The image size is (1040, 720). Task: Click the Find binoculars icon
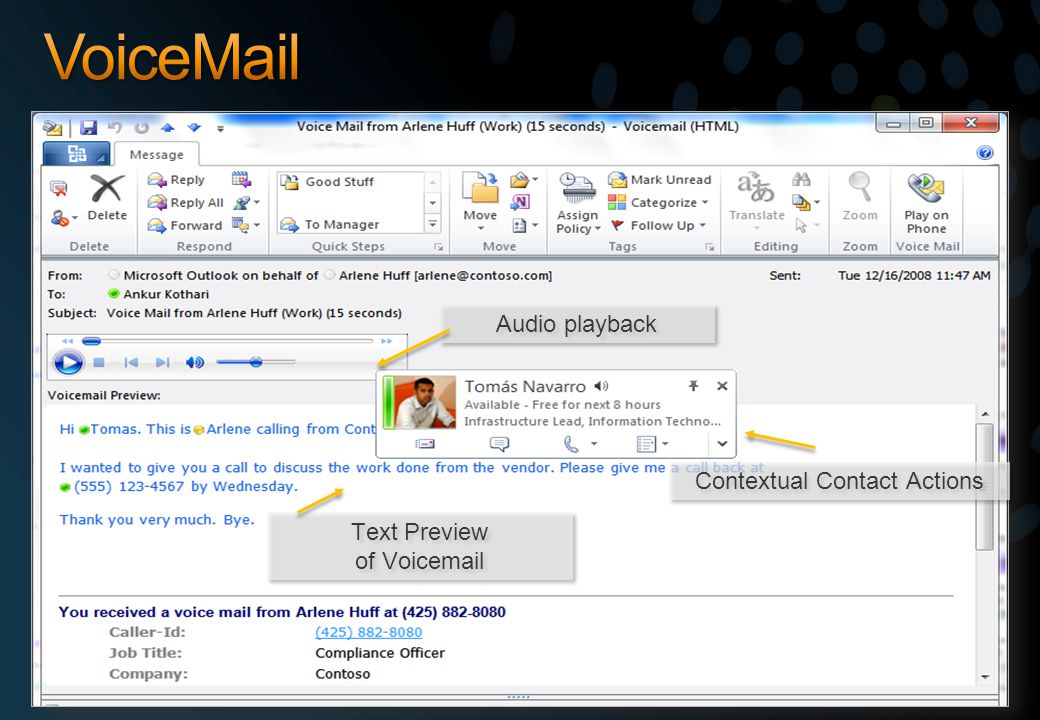coord(801,179)
